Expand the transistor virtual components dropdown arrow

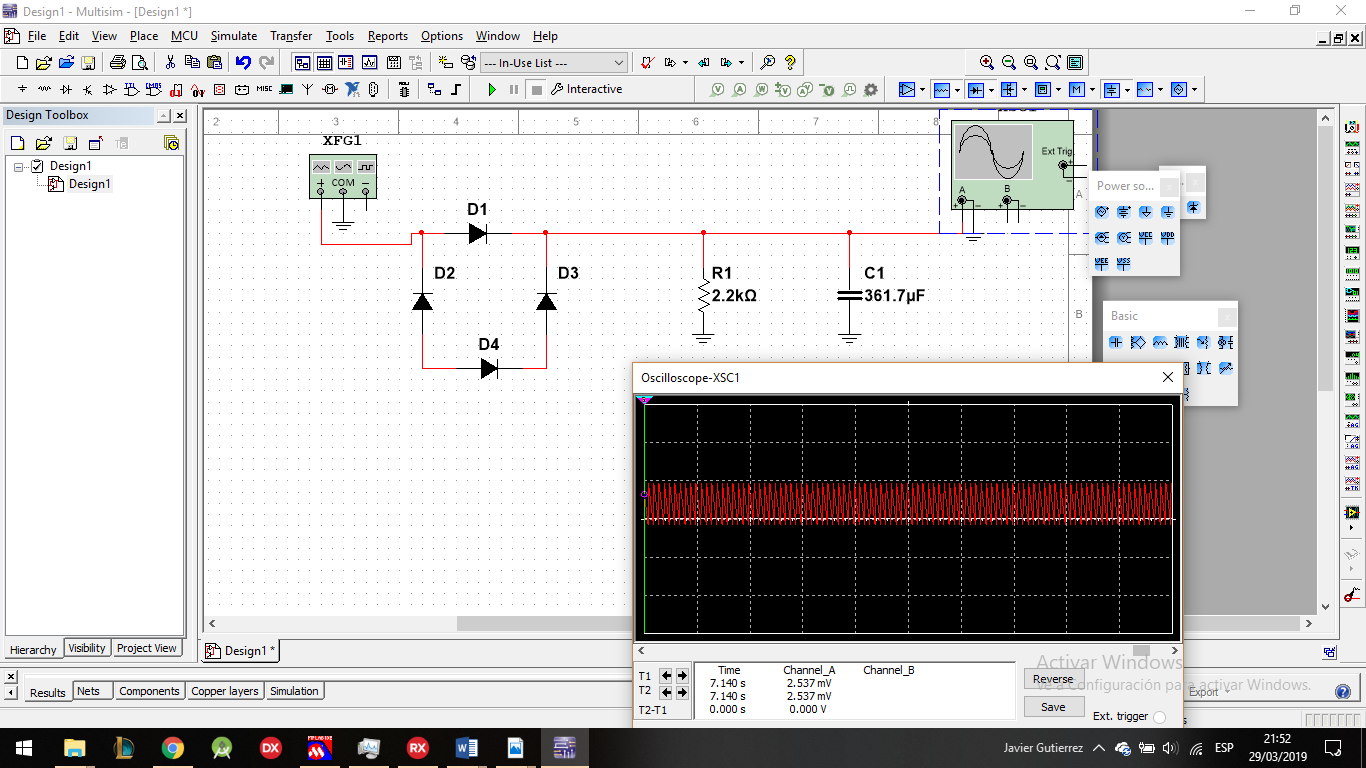click(x=1024, y=89)
